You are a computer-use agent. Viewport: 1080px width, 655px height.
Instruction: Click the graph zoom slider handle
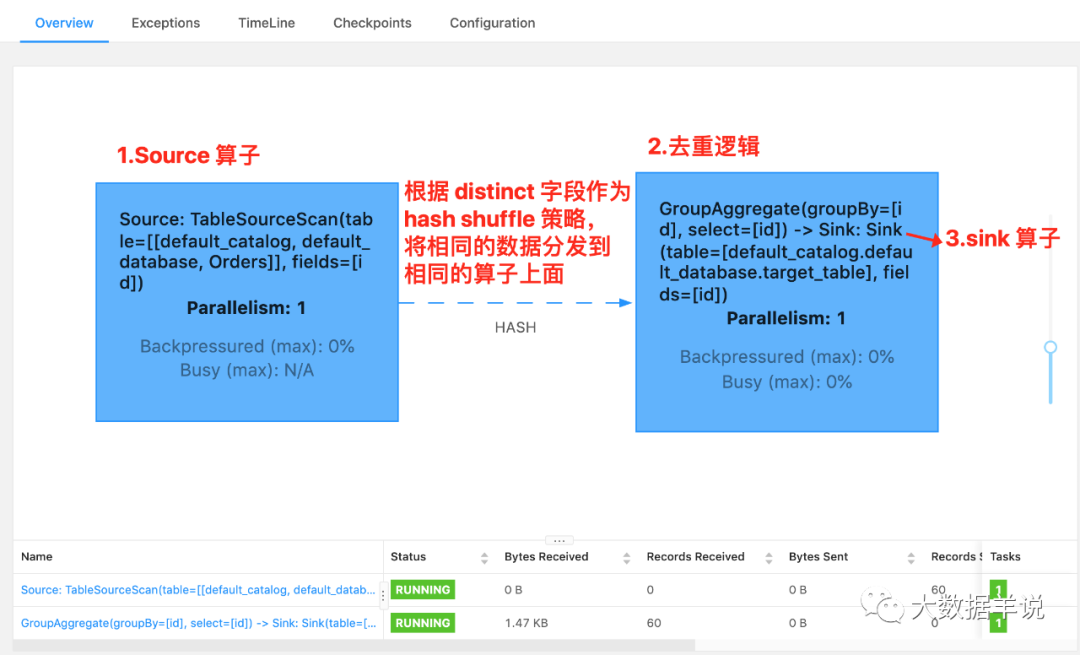click(x=1050, y=347)
